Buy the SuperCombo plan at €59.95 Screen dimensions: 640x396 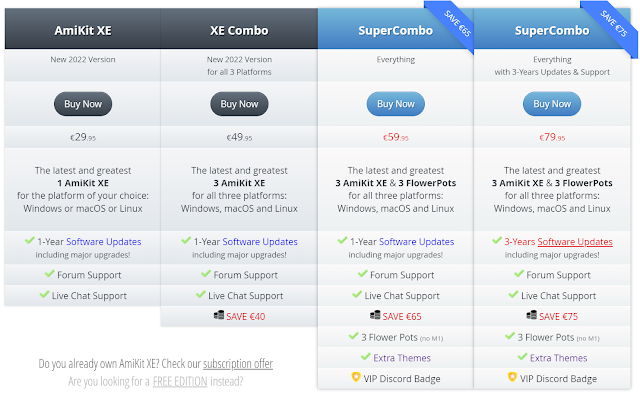point(396,104)
